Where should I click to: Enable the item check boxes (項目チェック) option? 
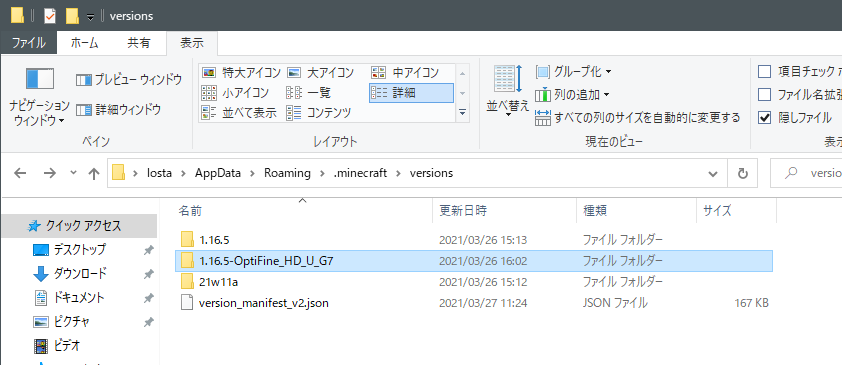coord(764,71)
